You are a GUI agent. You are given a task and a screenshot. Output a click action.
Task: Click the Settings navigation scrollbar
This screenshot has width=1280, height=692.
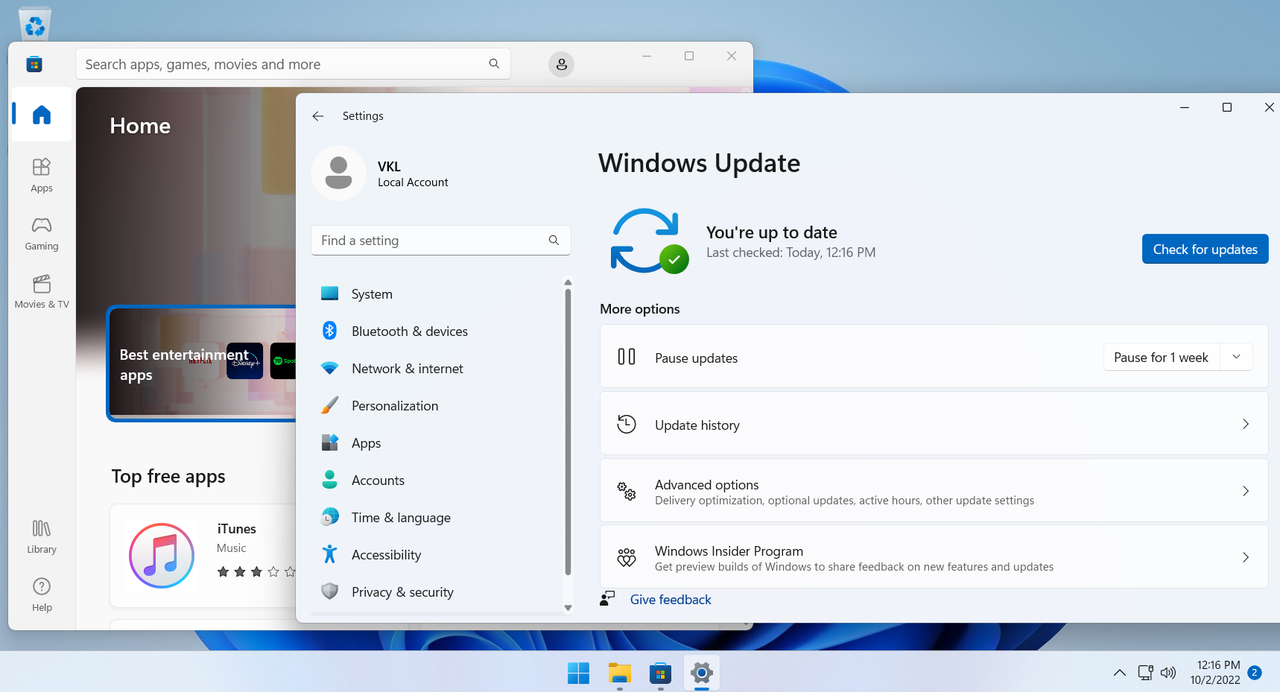click(568, 432)
